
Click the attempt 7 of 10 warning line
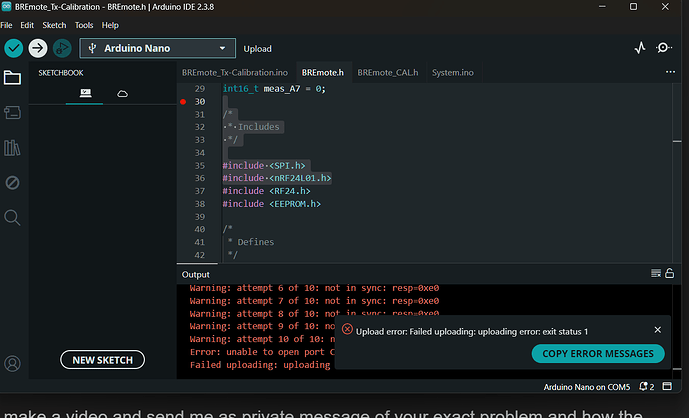[314, 301]
